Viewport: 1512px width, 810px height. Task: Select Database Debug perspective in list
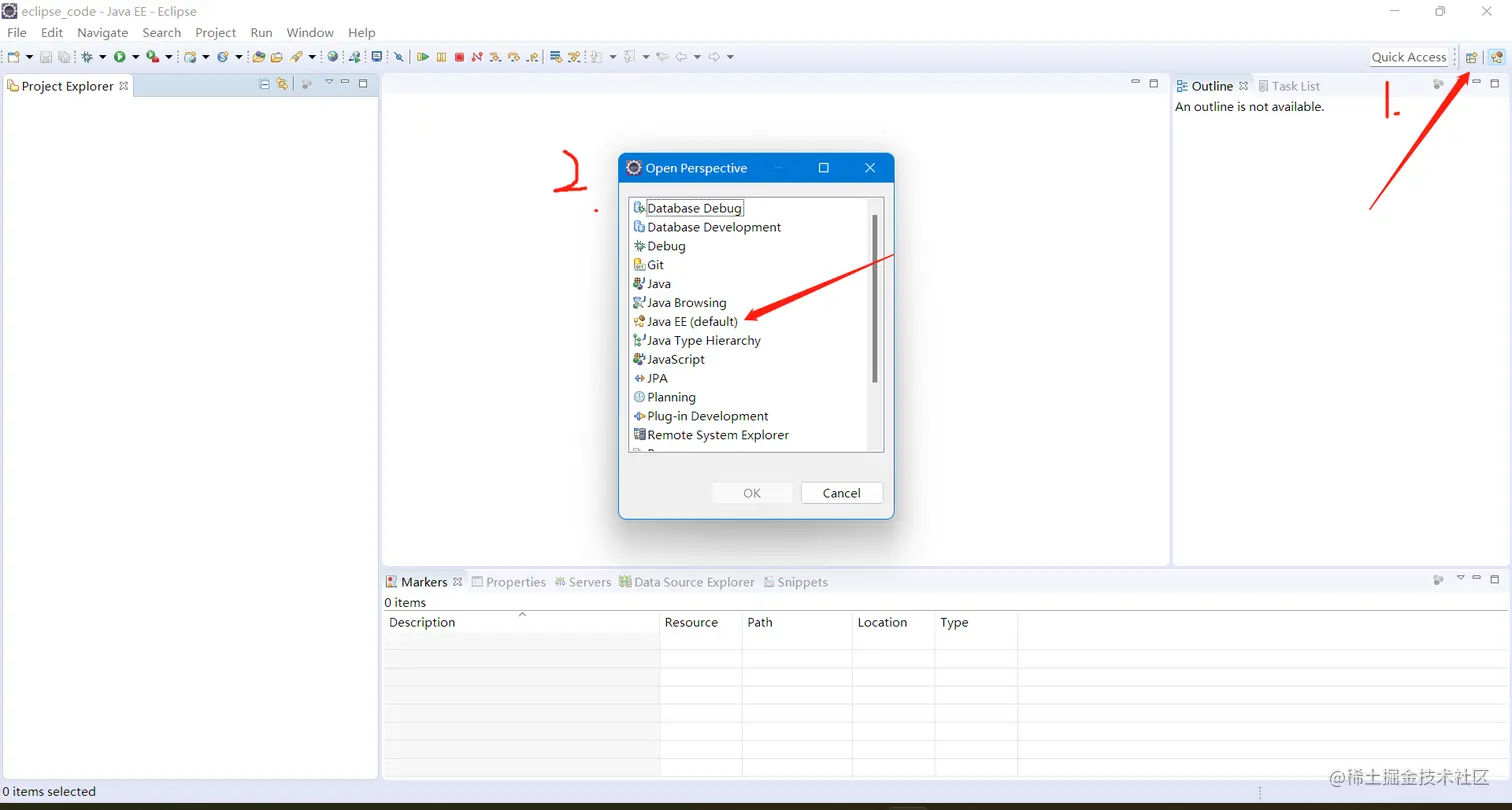pyautogui.click(x=688, y=208)
